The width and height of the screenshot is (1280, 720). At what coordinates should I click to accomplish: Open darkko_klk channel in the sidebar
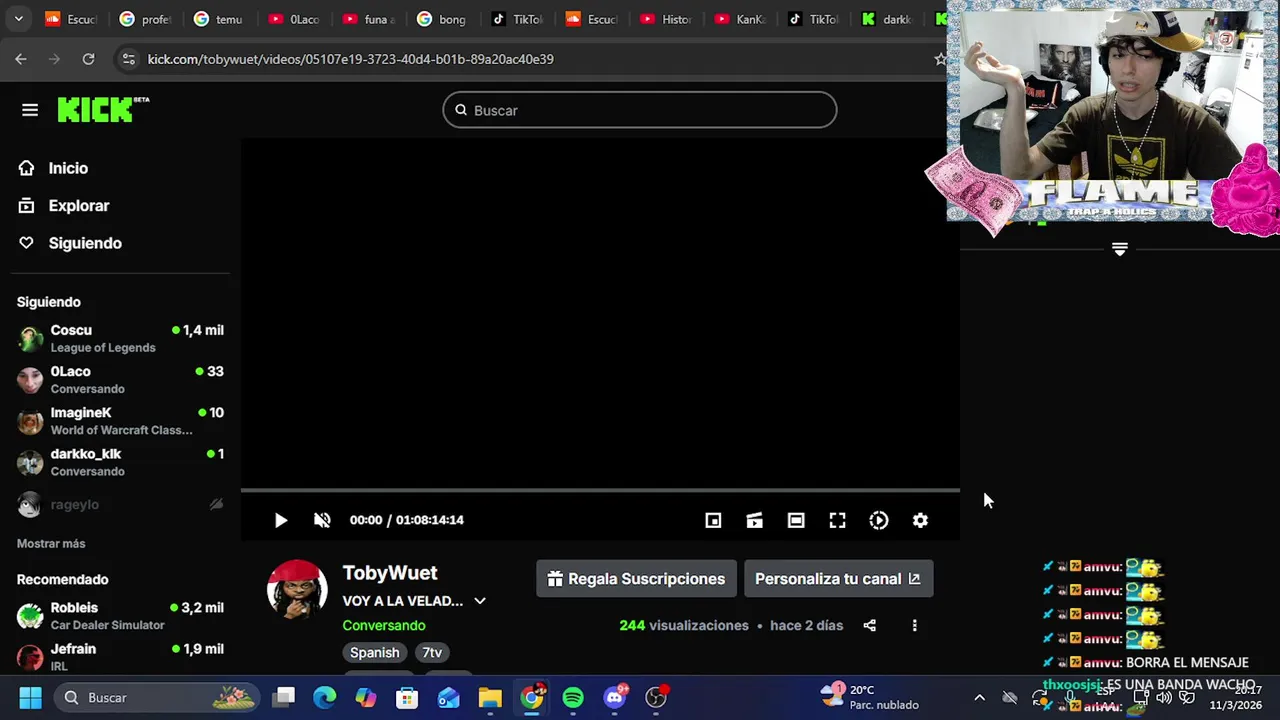coord(120,462)
